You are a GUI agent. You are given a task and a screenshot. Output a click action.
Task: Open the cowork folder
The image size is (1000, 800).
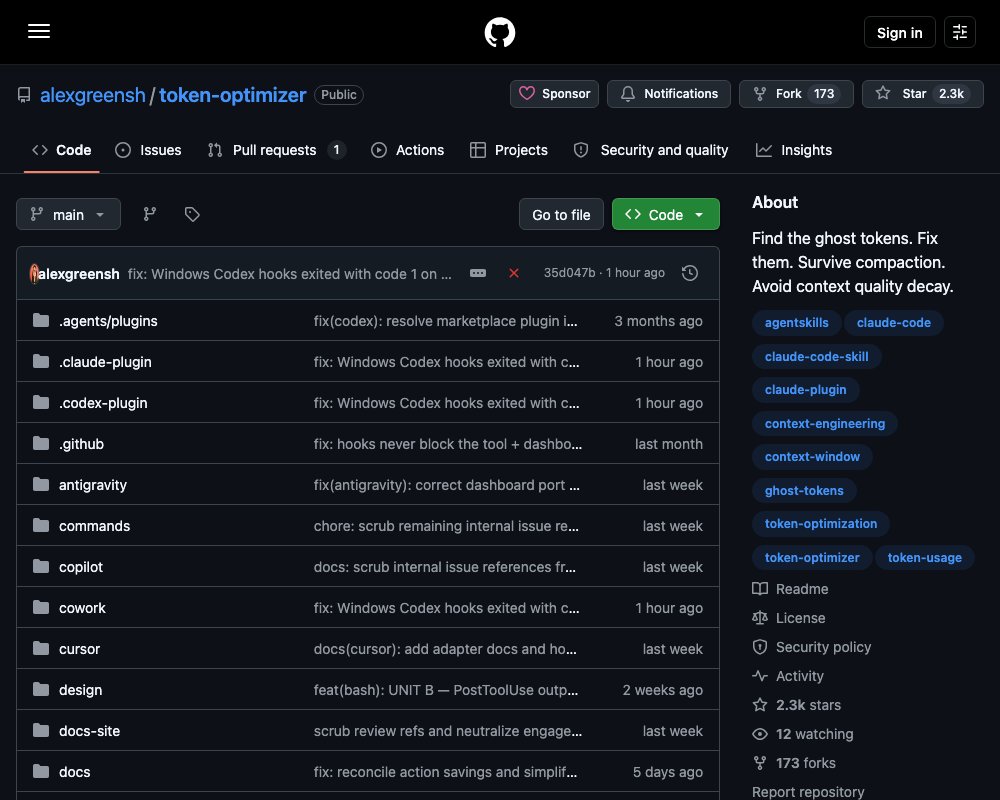click(82, 608)
